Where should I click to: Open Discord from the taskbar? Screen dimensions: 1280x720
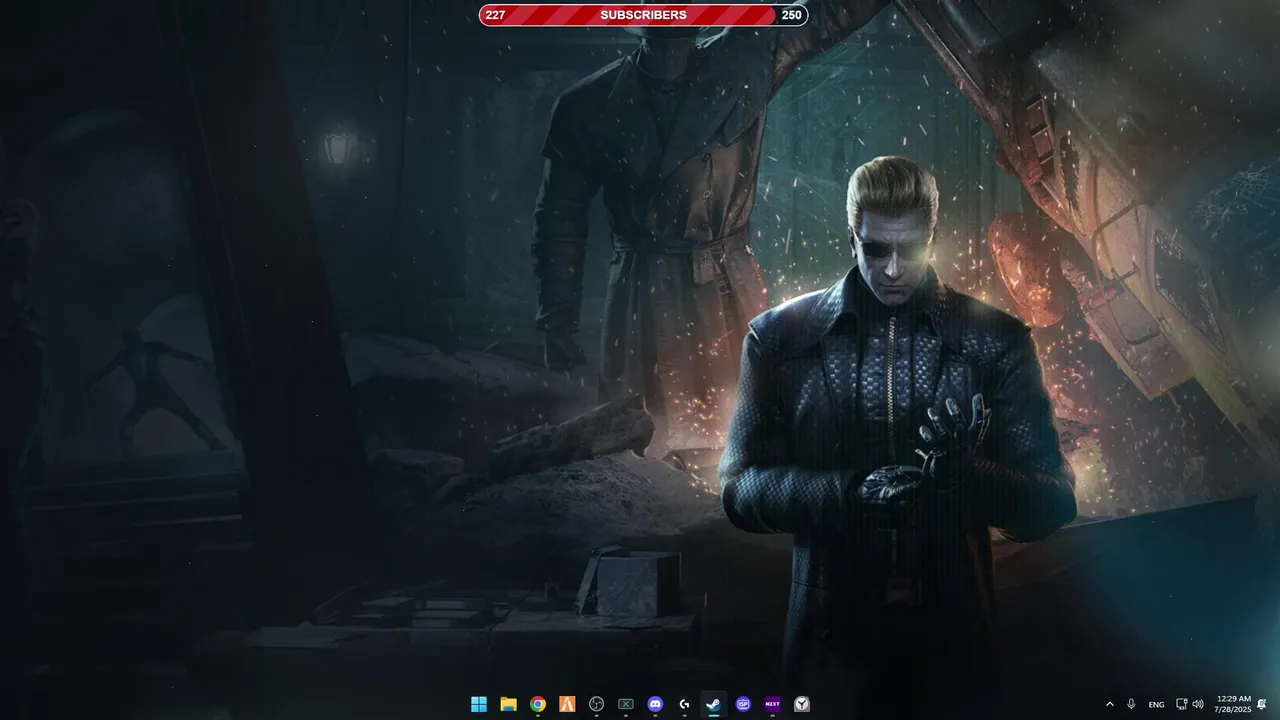point(655,704)
